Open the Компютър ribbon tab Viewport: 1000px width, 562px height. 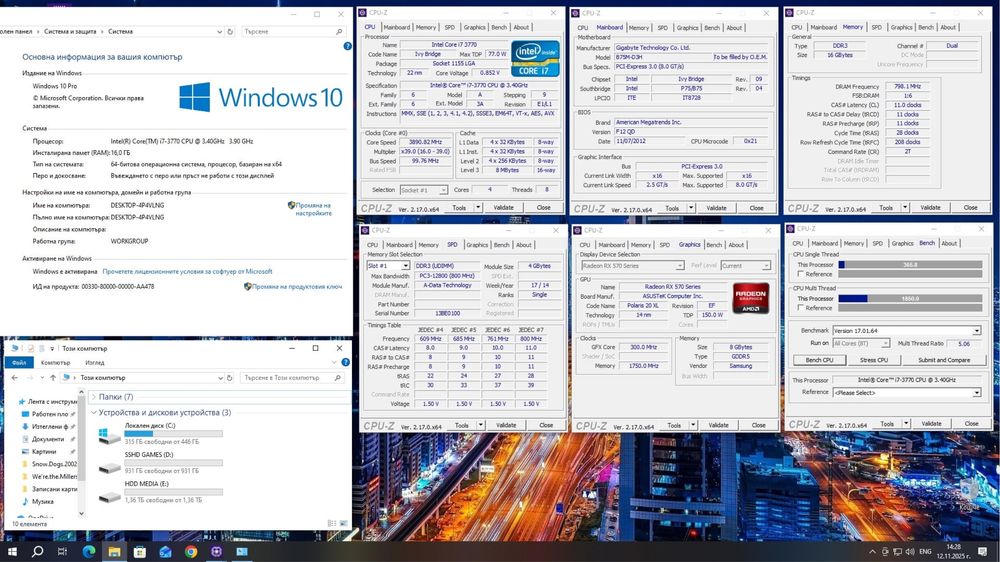(55, 362)
